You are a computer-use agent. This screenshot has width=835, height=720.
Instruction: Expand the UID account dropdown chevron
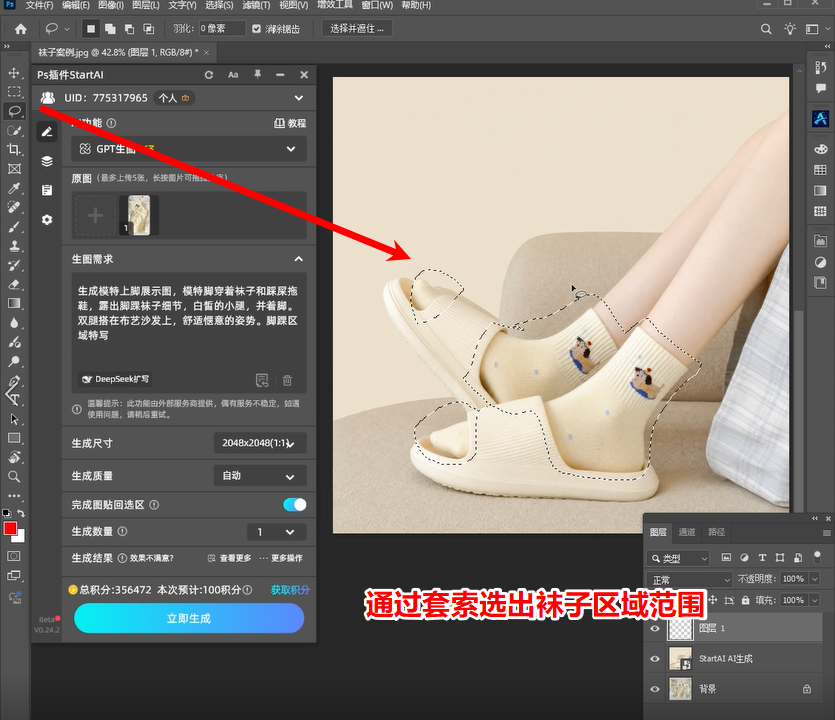pos(299,98)
